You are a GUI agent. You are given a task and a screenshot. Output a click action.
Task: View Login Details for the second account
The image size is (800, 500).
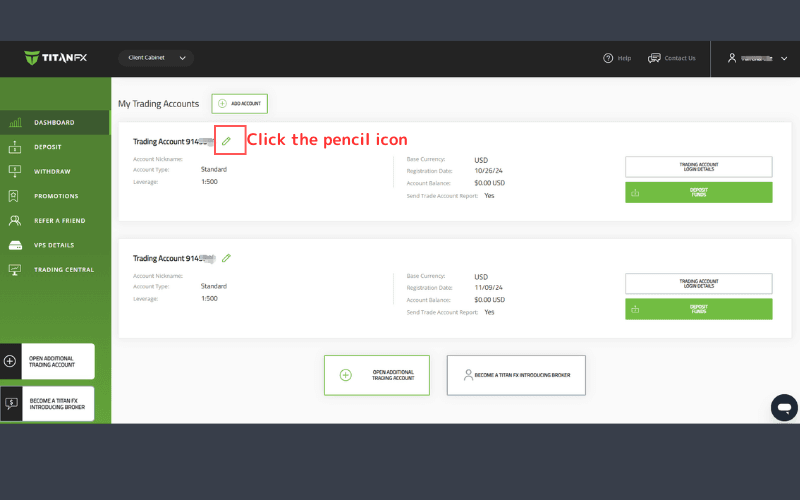(698, 284)
